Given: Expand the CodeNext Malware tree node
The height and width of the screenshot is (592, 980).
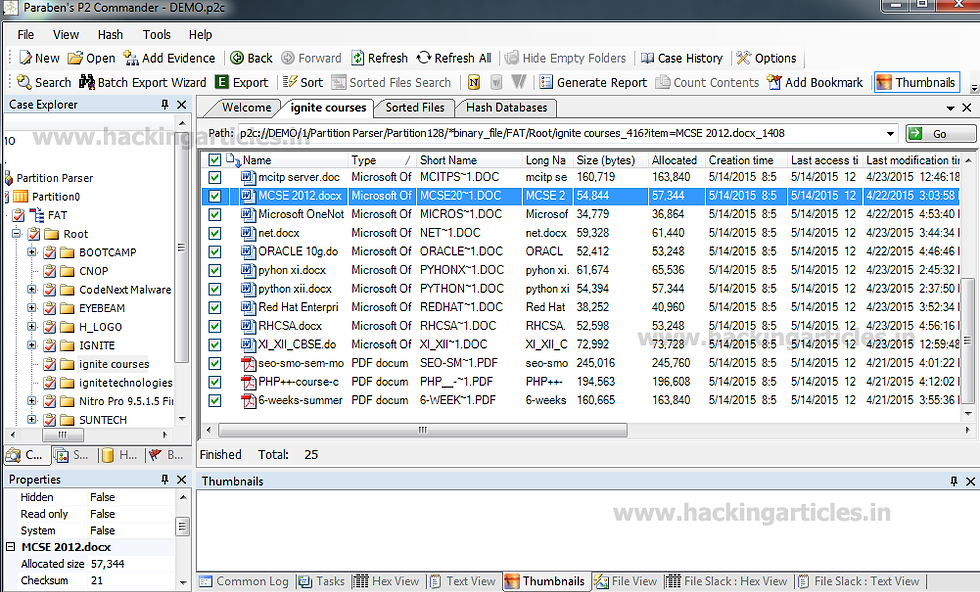Looking at the screenshot, I should (x=32, y=289).
